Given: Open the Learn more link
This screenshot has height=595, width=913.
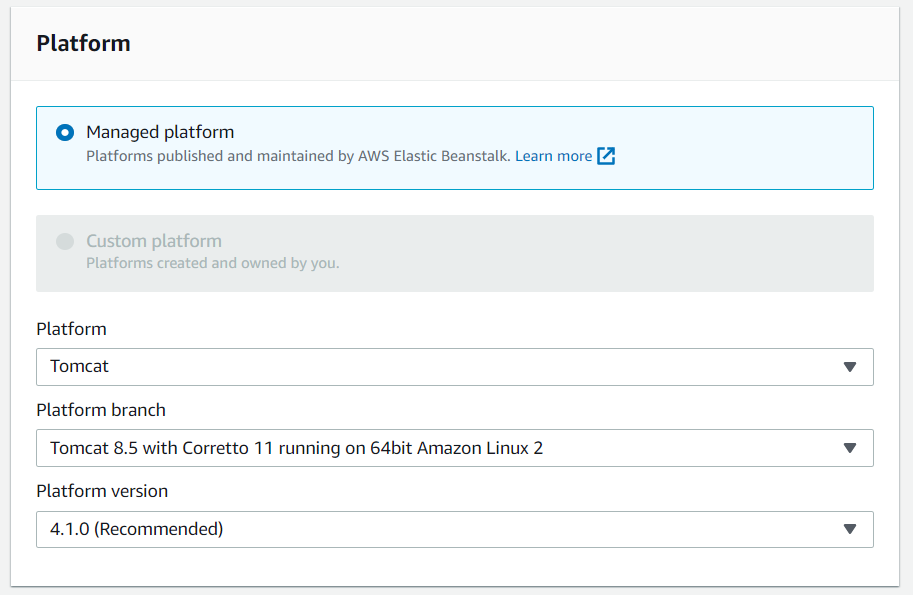Looking at the screenshot, I should pos(553,156).
